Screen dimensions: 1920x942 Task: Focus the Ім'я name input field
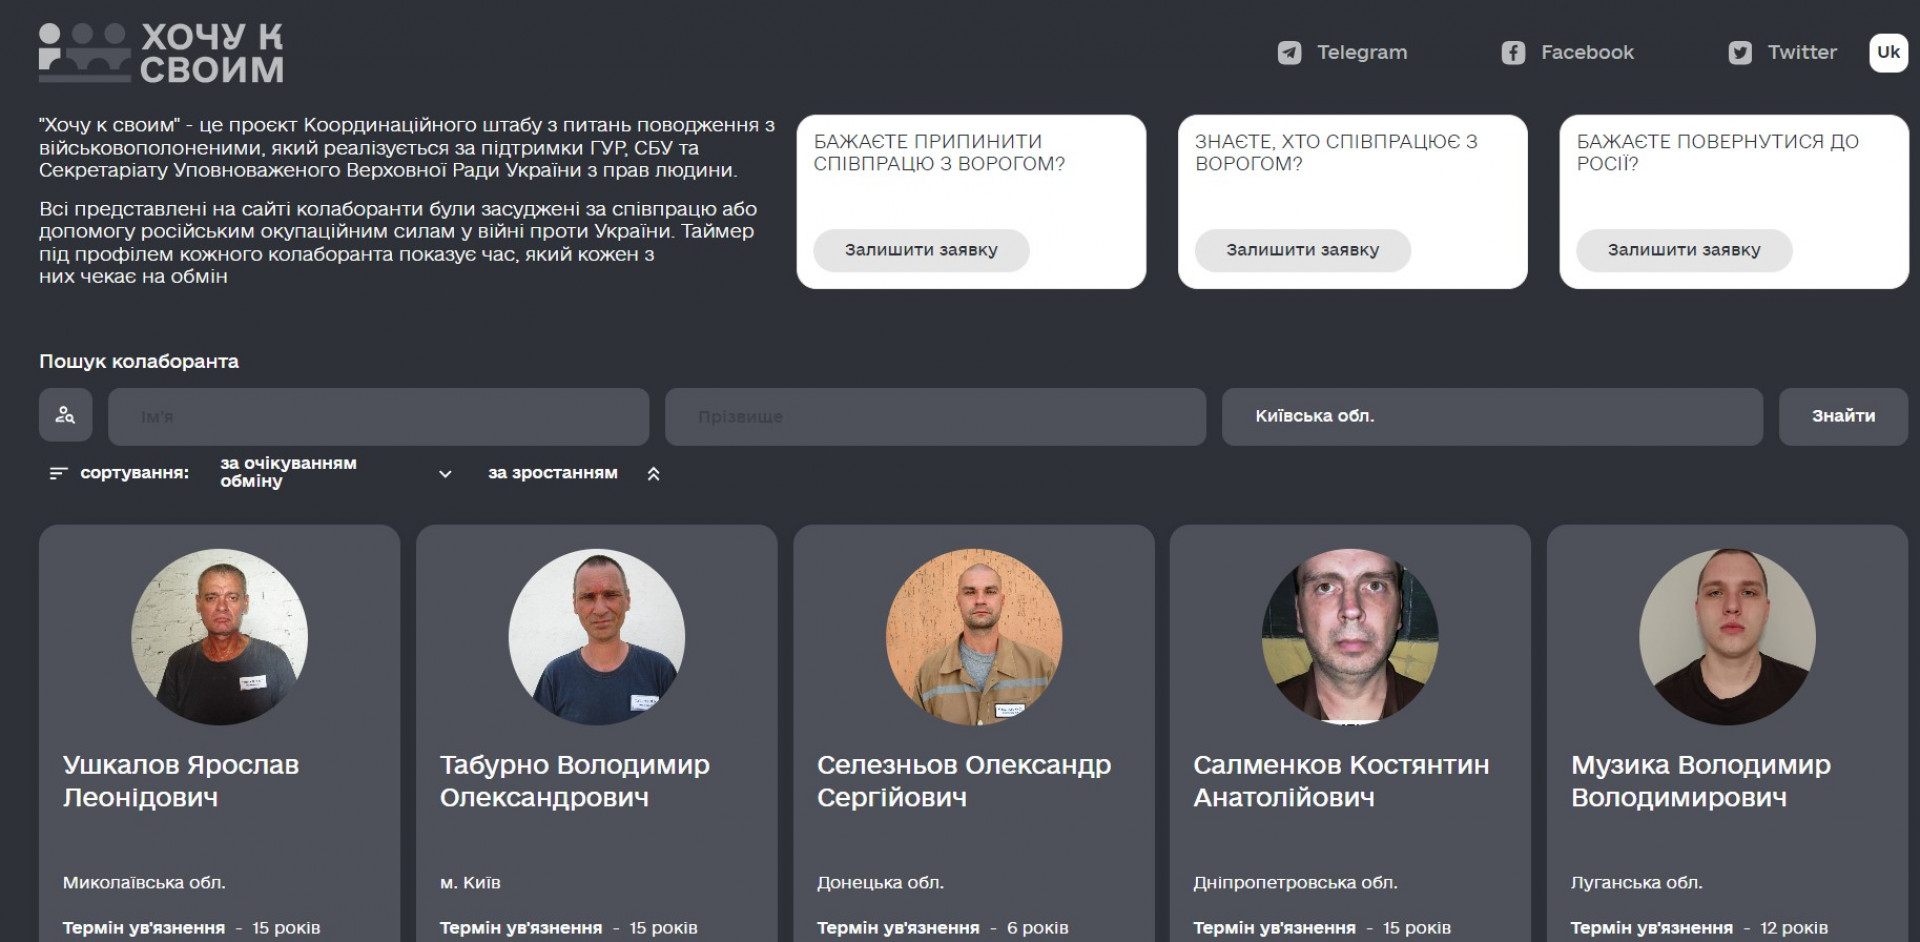click(x=378, y=416)
